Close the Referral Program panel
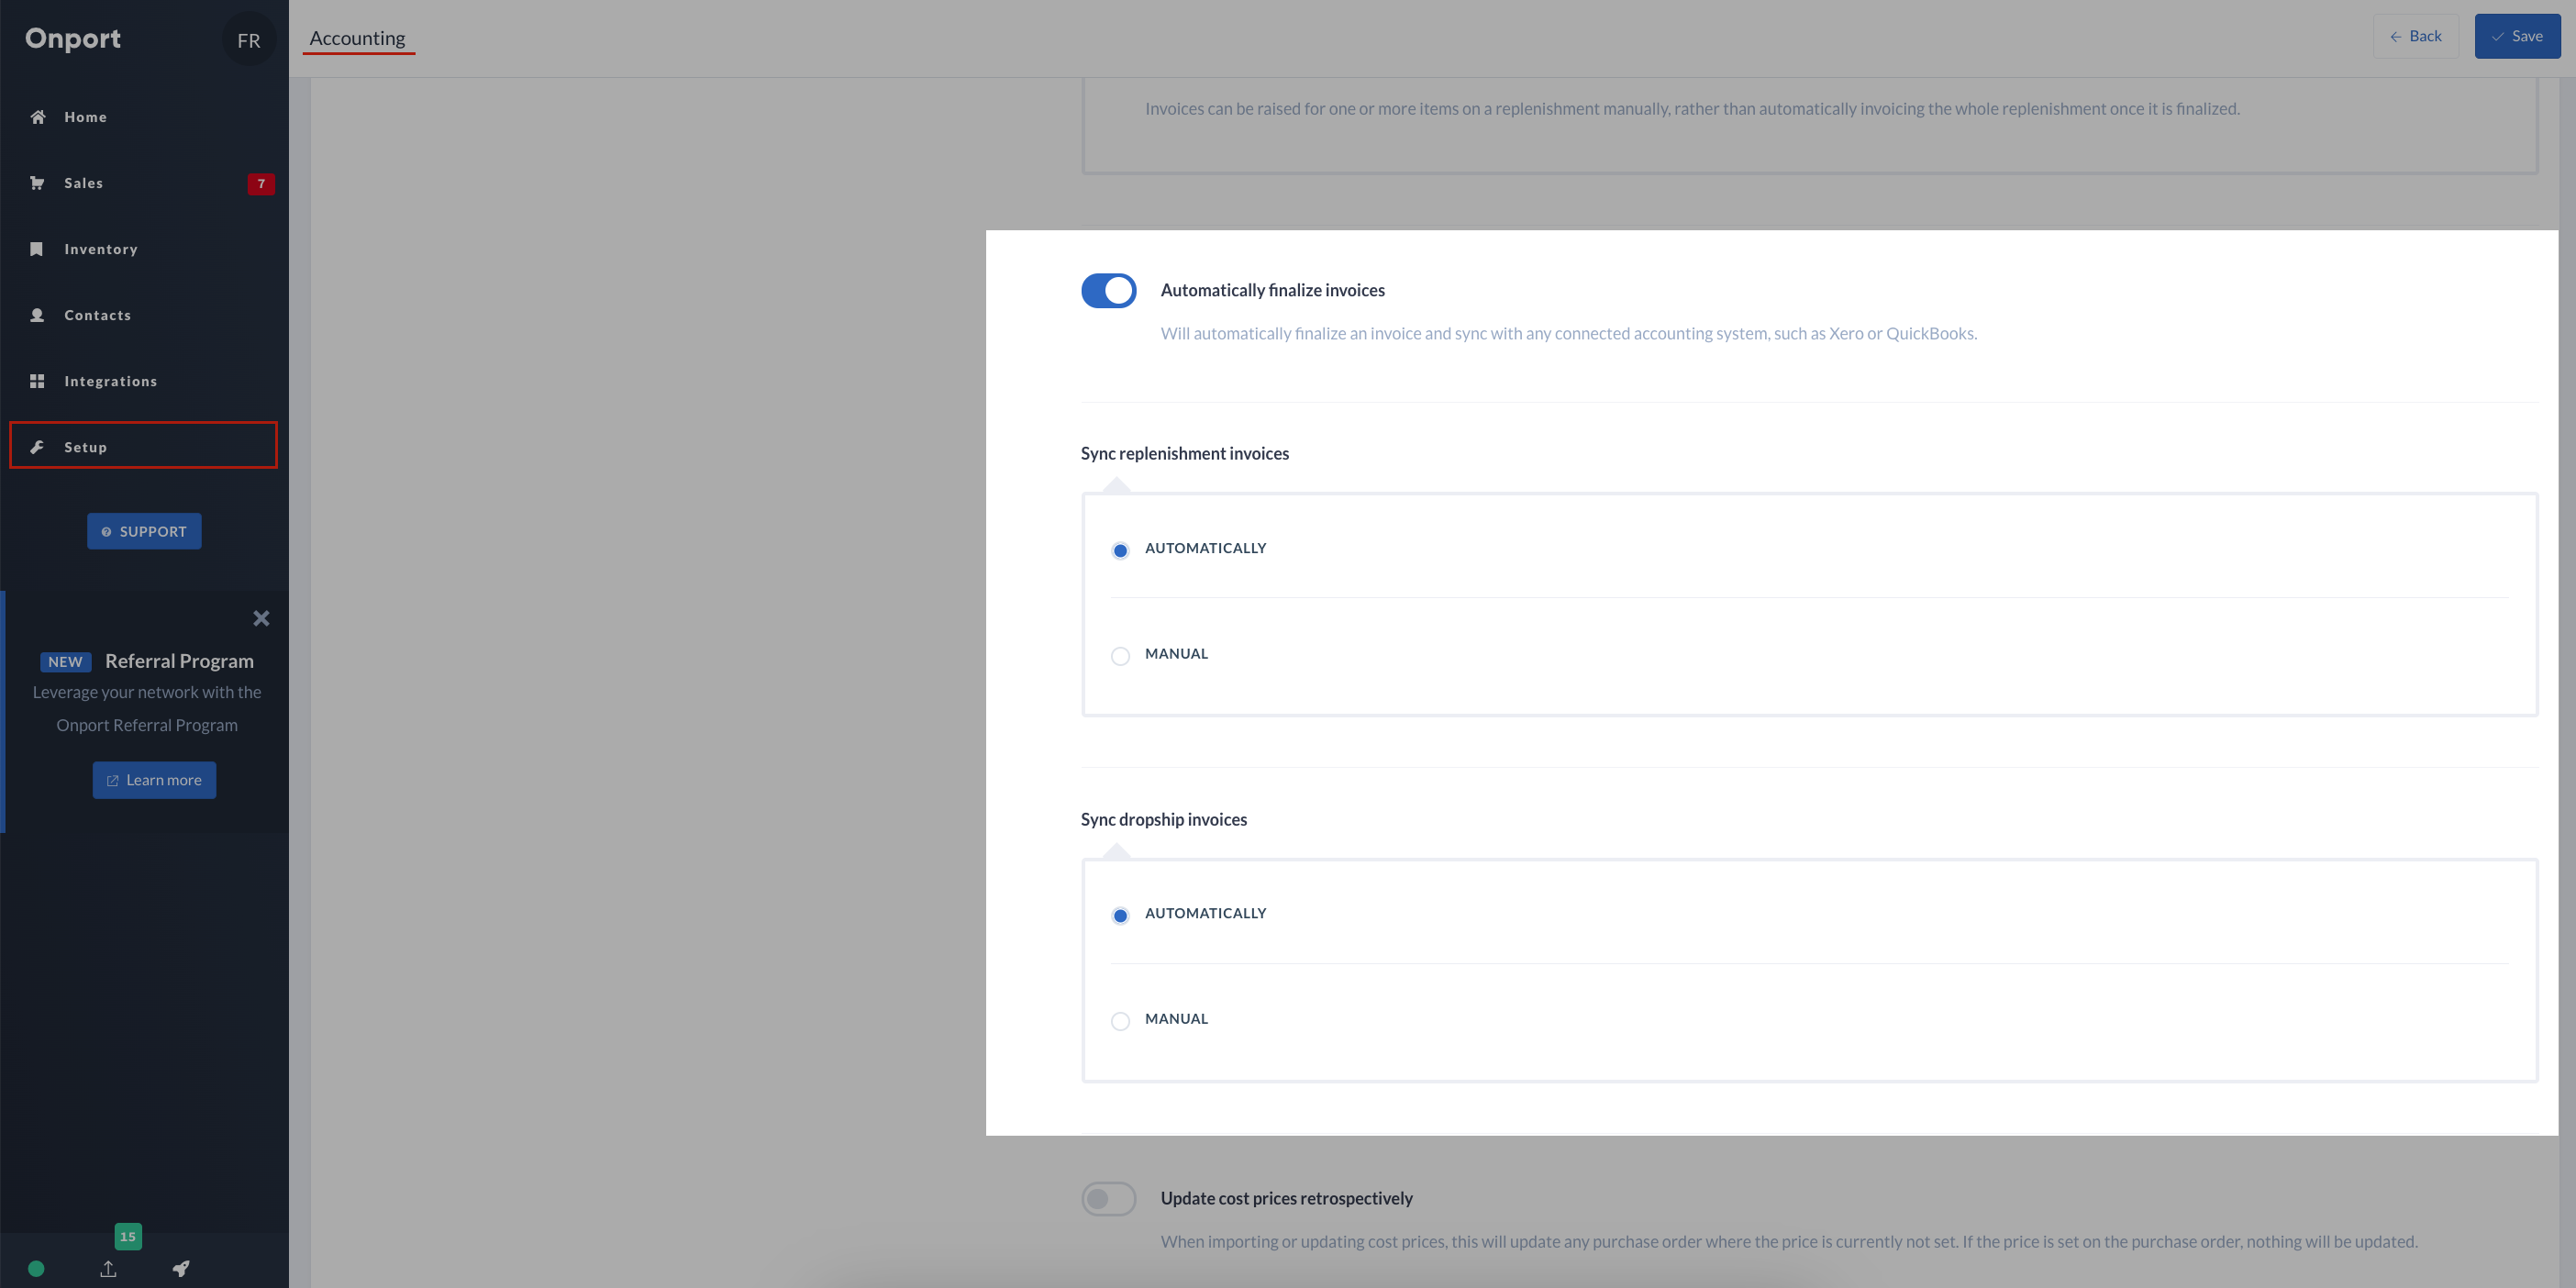Image resolution: width=2576 pixels, height=1288 pixels. (x=261, y=618)
